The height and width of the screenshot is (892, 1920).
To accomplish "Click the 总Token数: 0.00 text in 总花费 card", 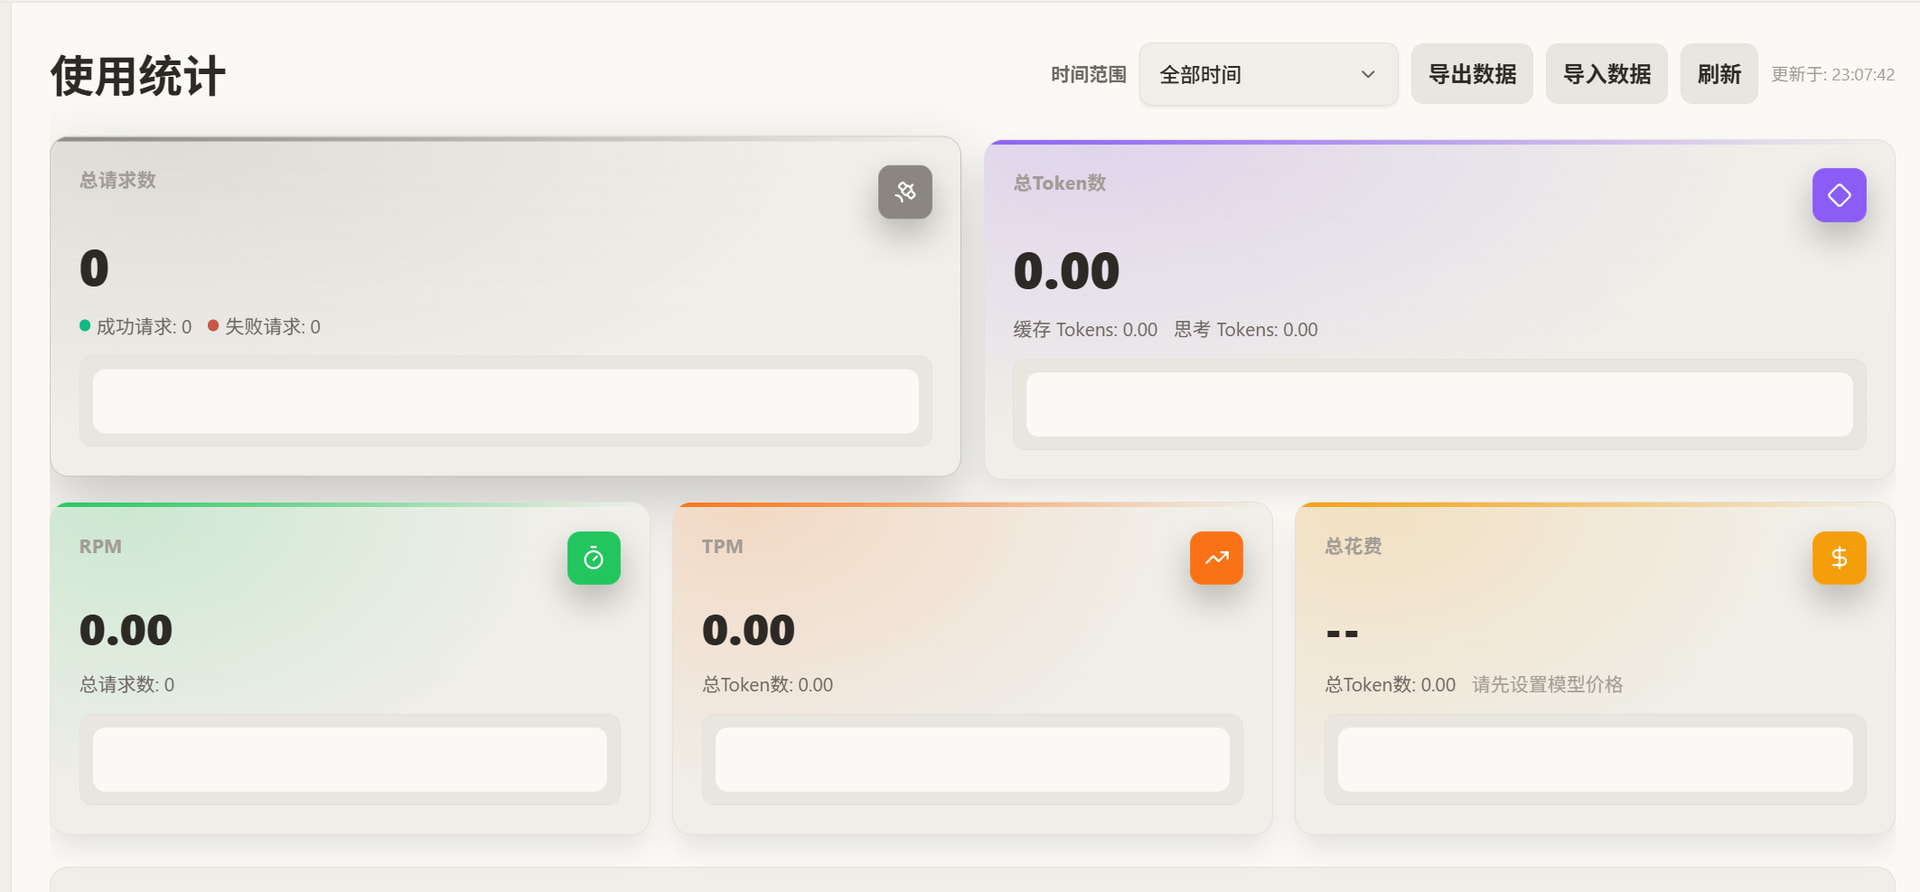I will [1390, 685].
